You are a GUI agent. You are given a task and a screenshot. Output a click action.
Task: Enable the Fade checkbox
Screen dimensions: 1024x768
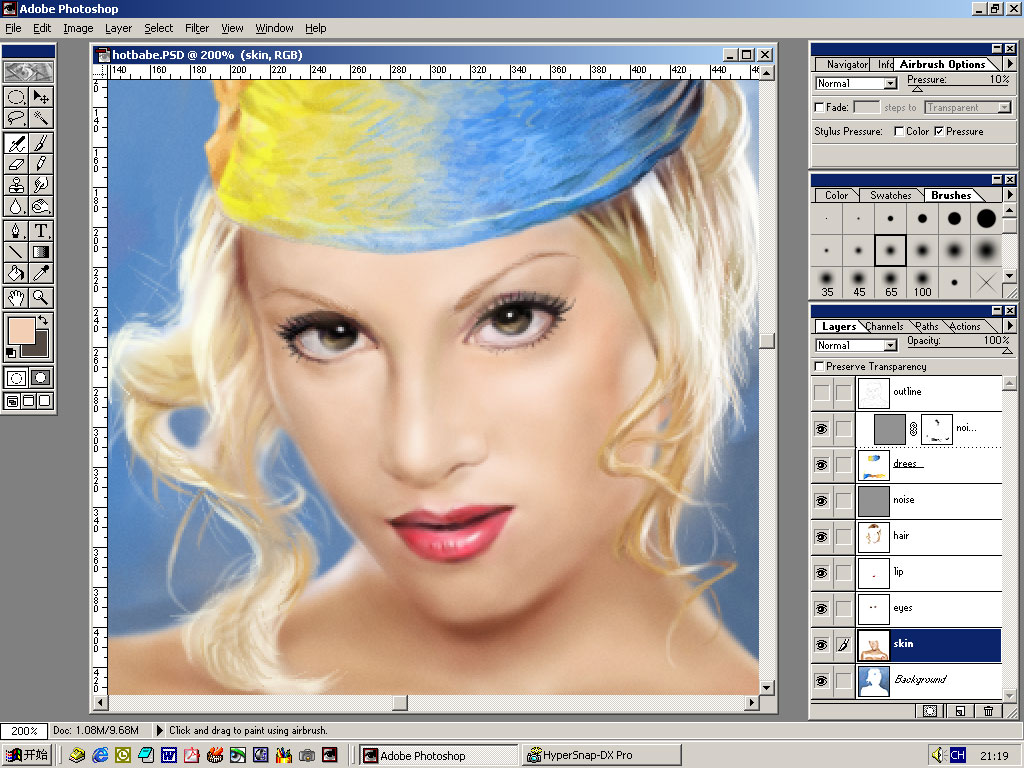[820, 107]
